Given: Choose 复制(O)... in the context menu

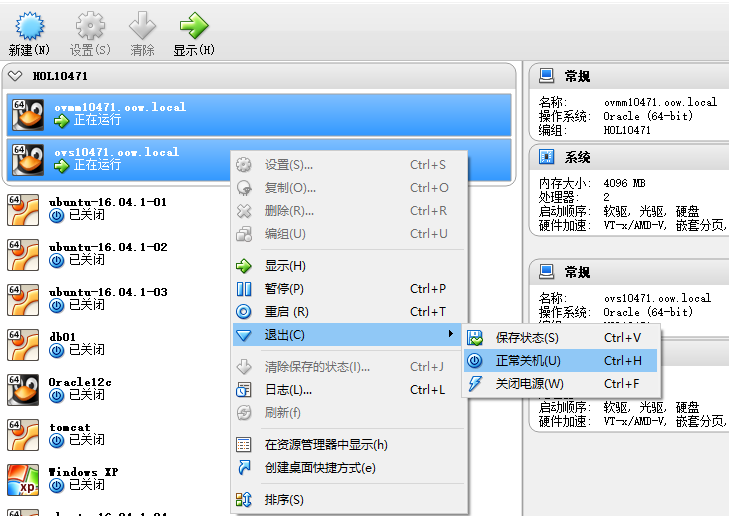Looking at the screenshot, I should (349, 188).
